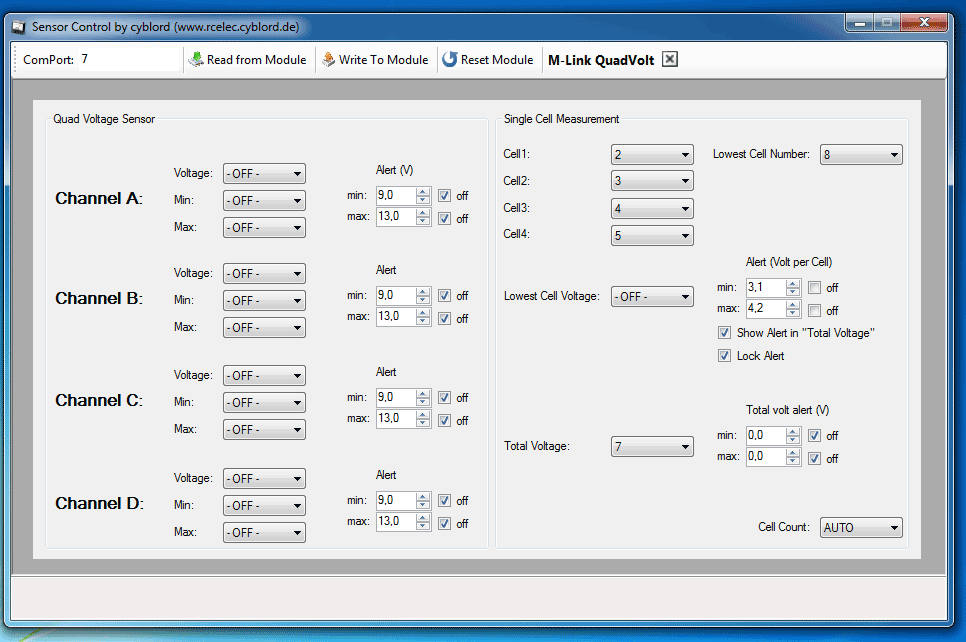
Task: Open Lowest Cell Number dropdown
Action: pyautogui.click(x=861, y=155)
